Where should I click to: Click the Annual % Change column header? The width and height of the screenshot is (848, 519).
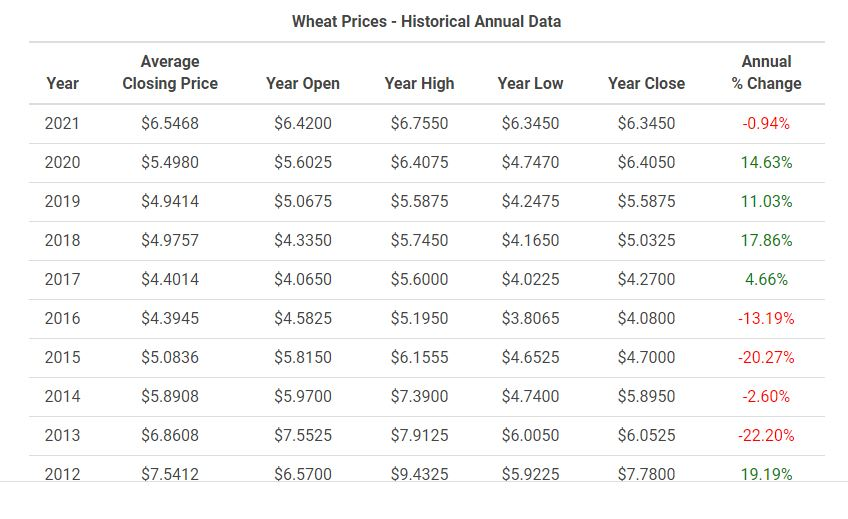coord(766,73)
